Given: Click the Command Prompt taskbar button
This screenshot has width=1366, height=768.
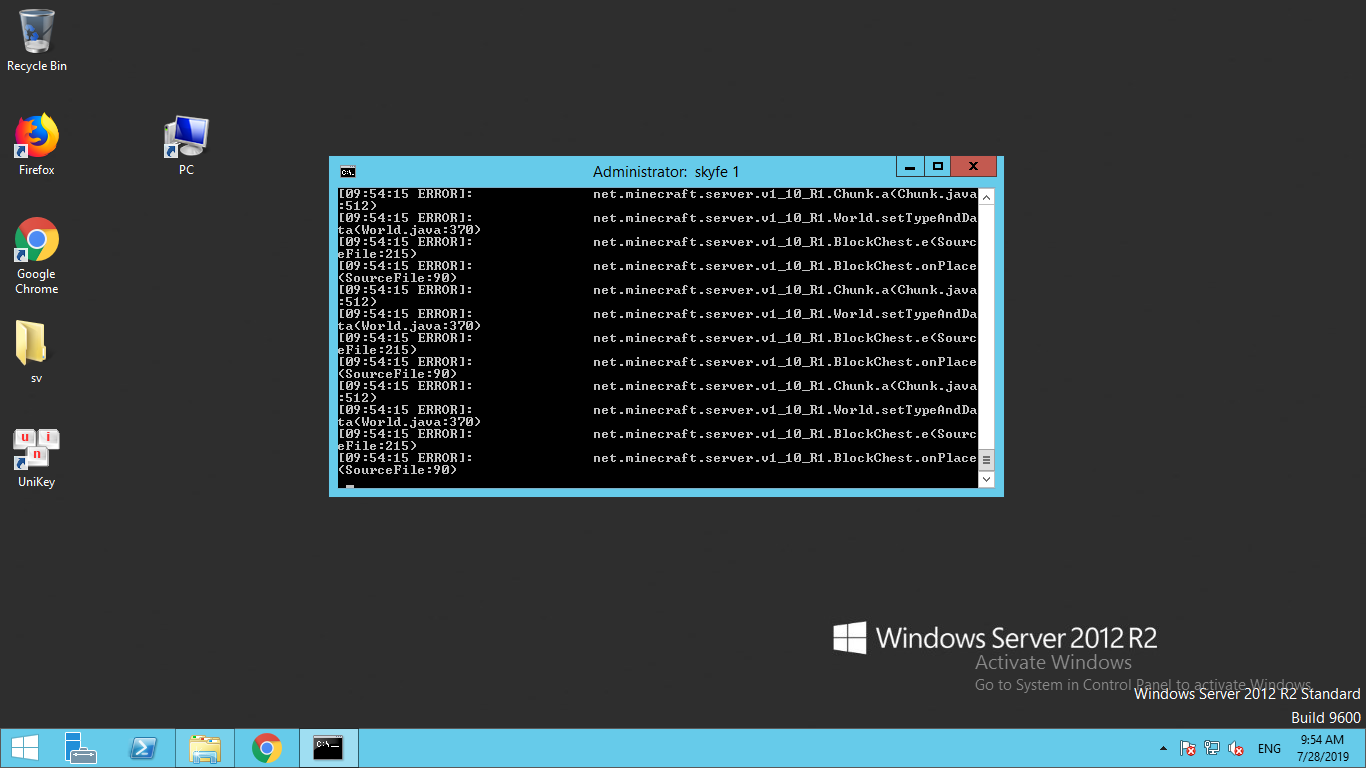Looking at the screenshot, I should click(329, 748).
